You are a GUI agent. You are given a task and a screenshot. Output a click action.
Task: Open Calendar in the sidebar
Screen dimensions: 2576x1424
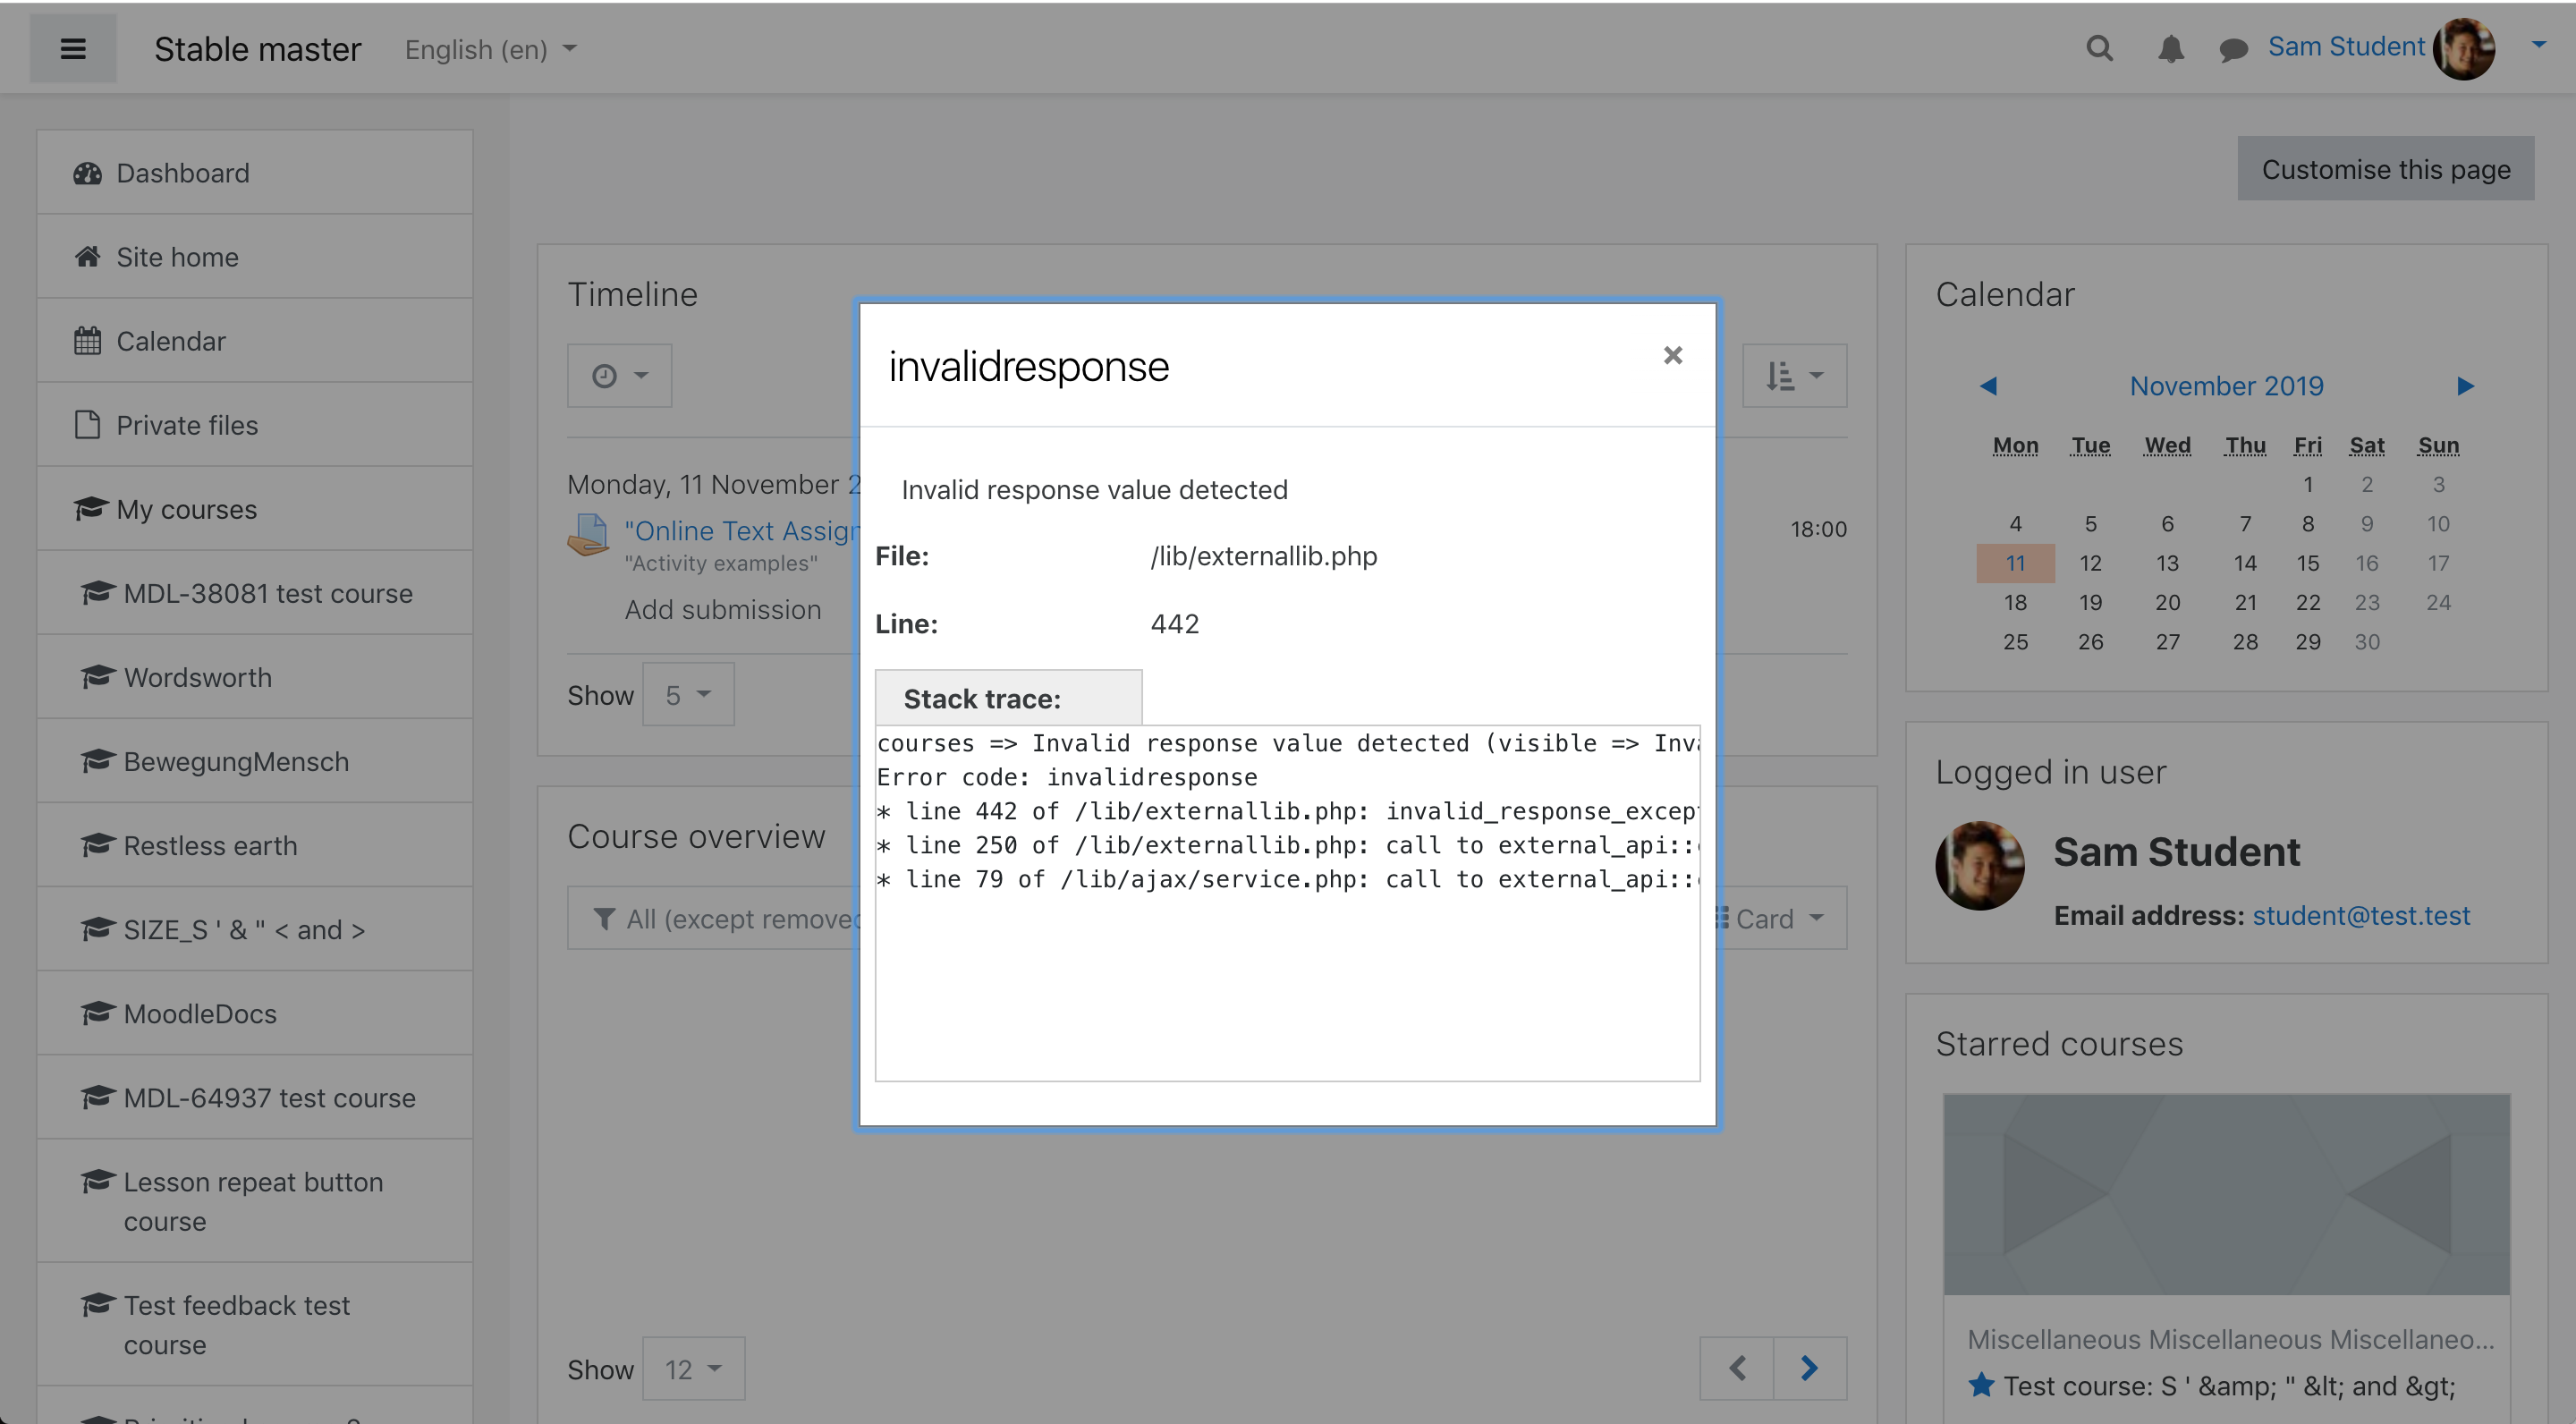[255, 340]
